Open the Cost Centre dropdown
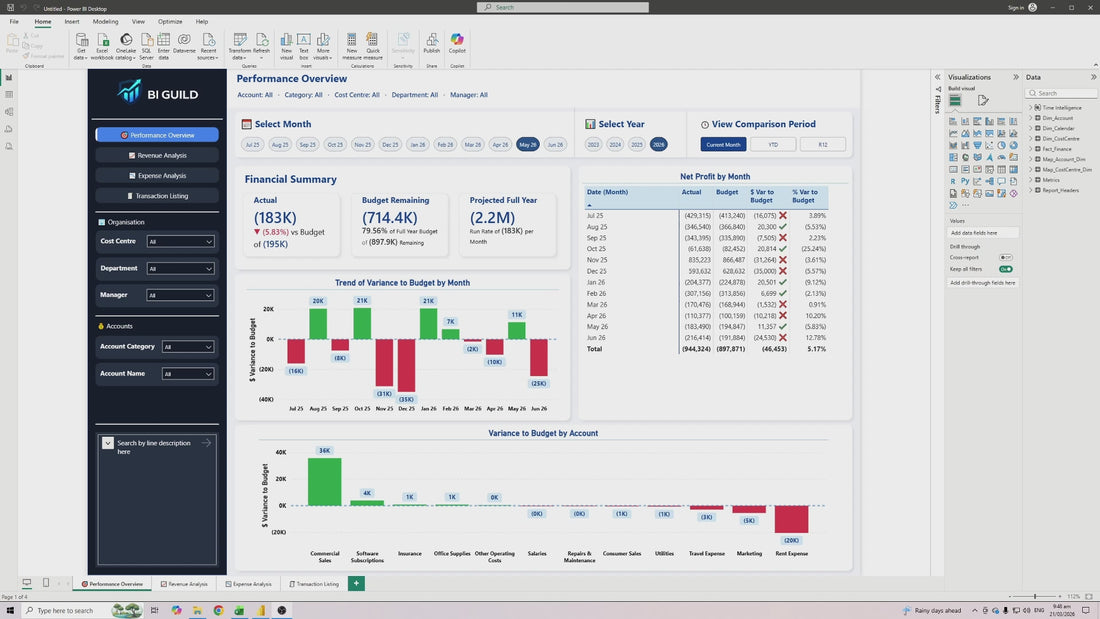 (x=181, y=242)
